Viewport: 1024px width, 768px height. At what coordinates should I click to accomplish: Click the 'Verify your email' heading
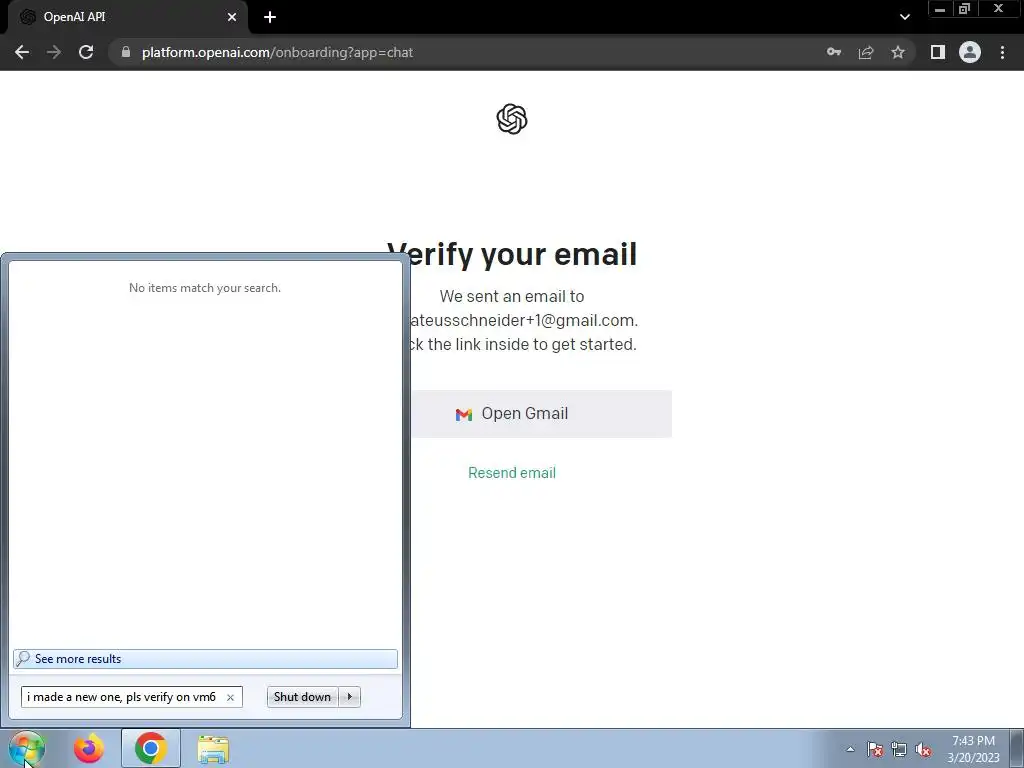512,254
